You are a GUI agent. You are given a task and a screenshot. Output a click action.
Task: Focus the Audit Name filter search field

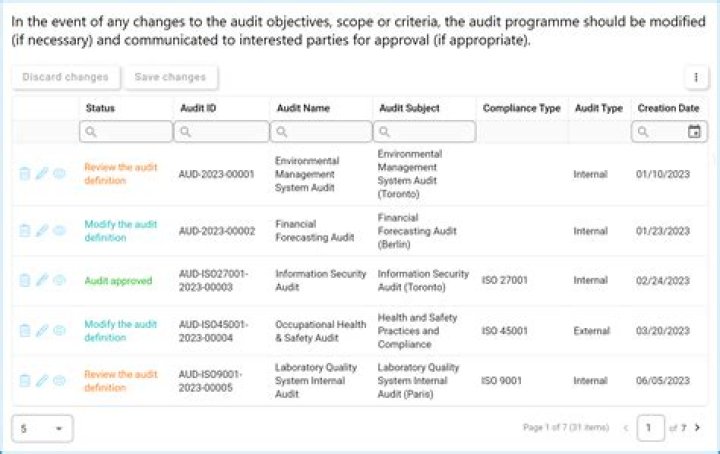pyautogui.click(x=321, y=132)
